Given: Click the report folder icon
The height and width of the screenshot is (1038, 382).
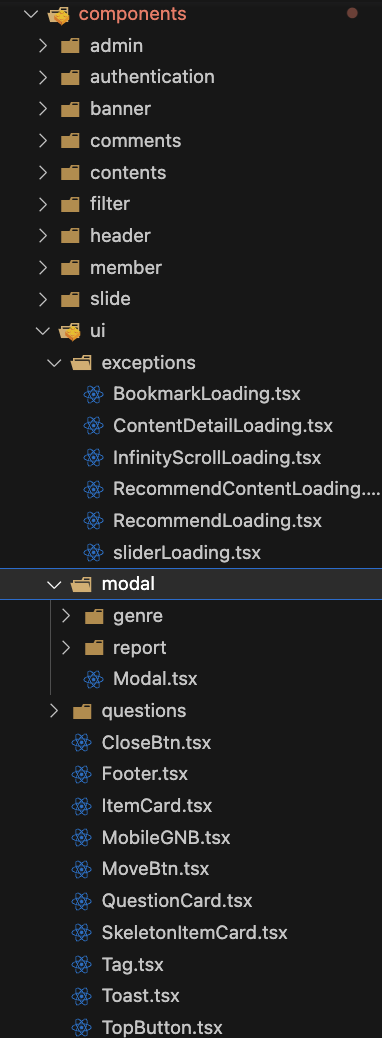Looking at the screenshot, I should tap(94, 648).
